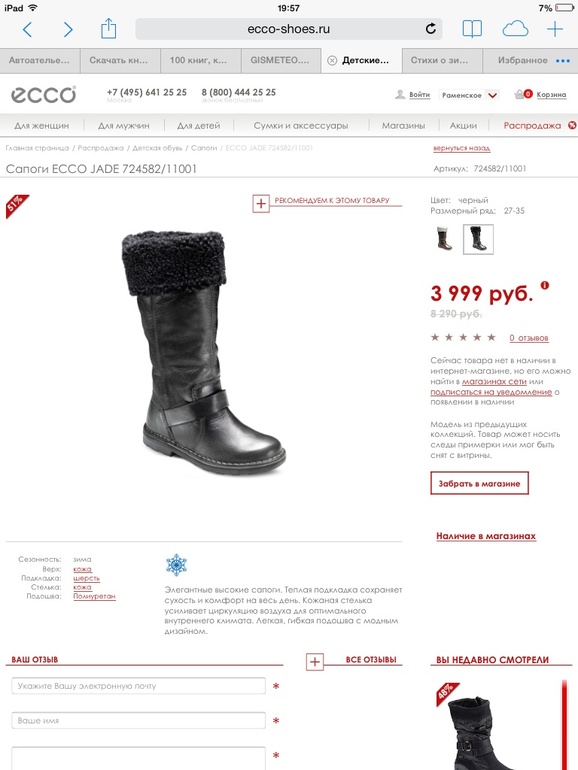Screen dimensions: 578x770
Task: Tap Safari back arrow
Action: click(28, 29)
